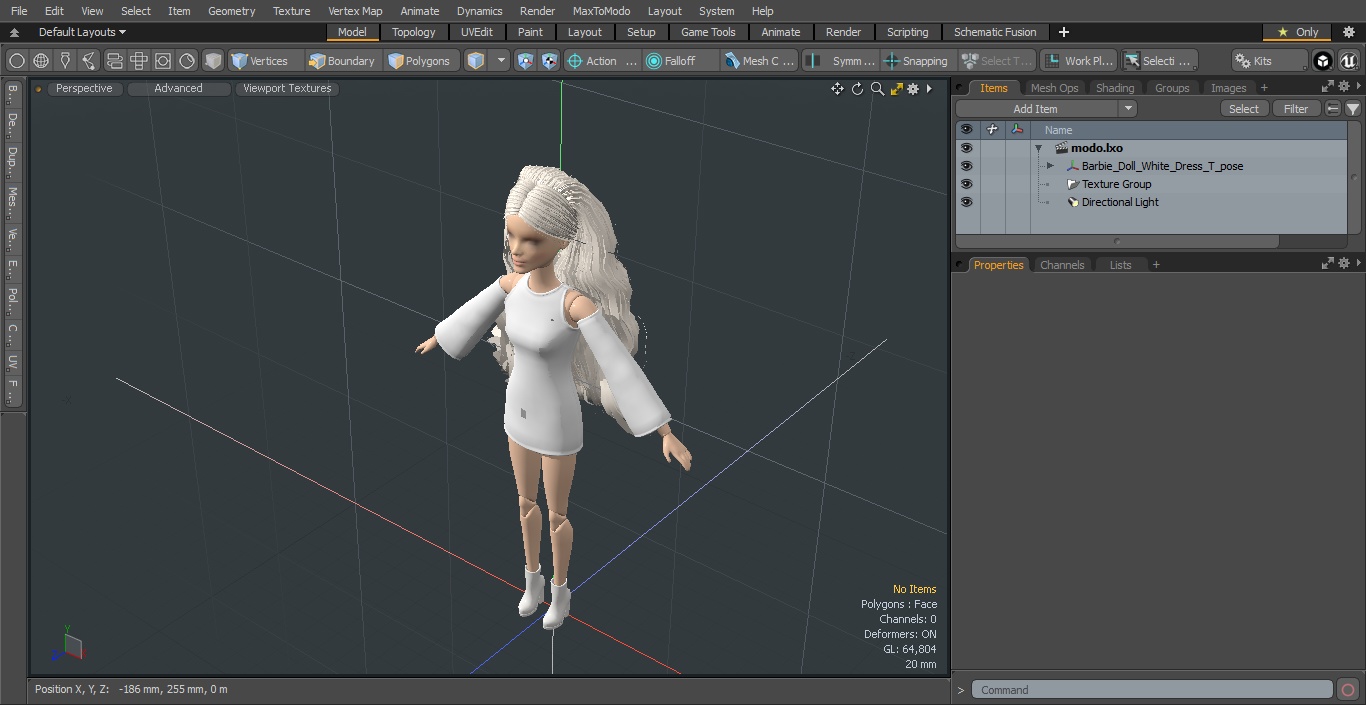The width and height of the screenshot is (1366, 705).
Task: Collapse the modo.lxo scene tree
Action: (1039, 148)
